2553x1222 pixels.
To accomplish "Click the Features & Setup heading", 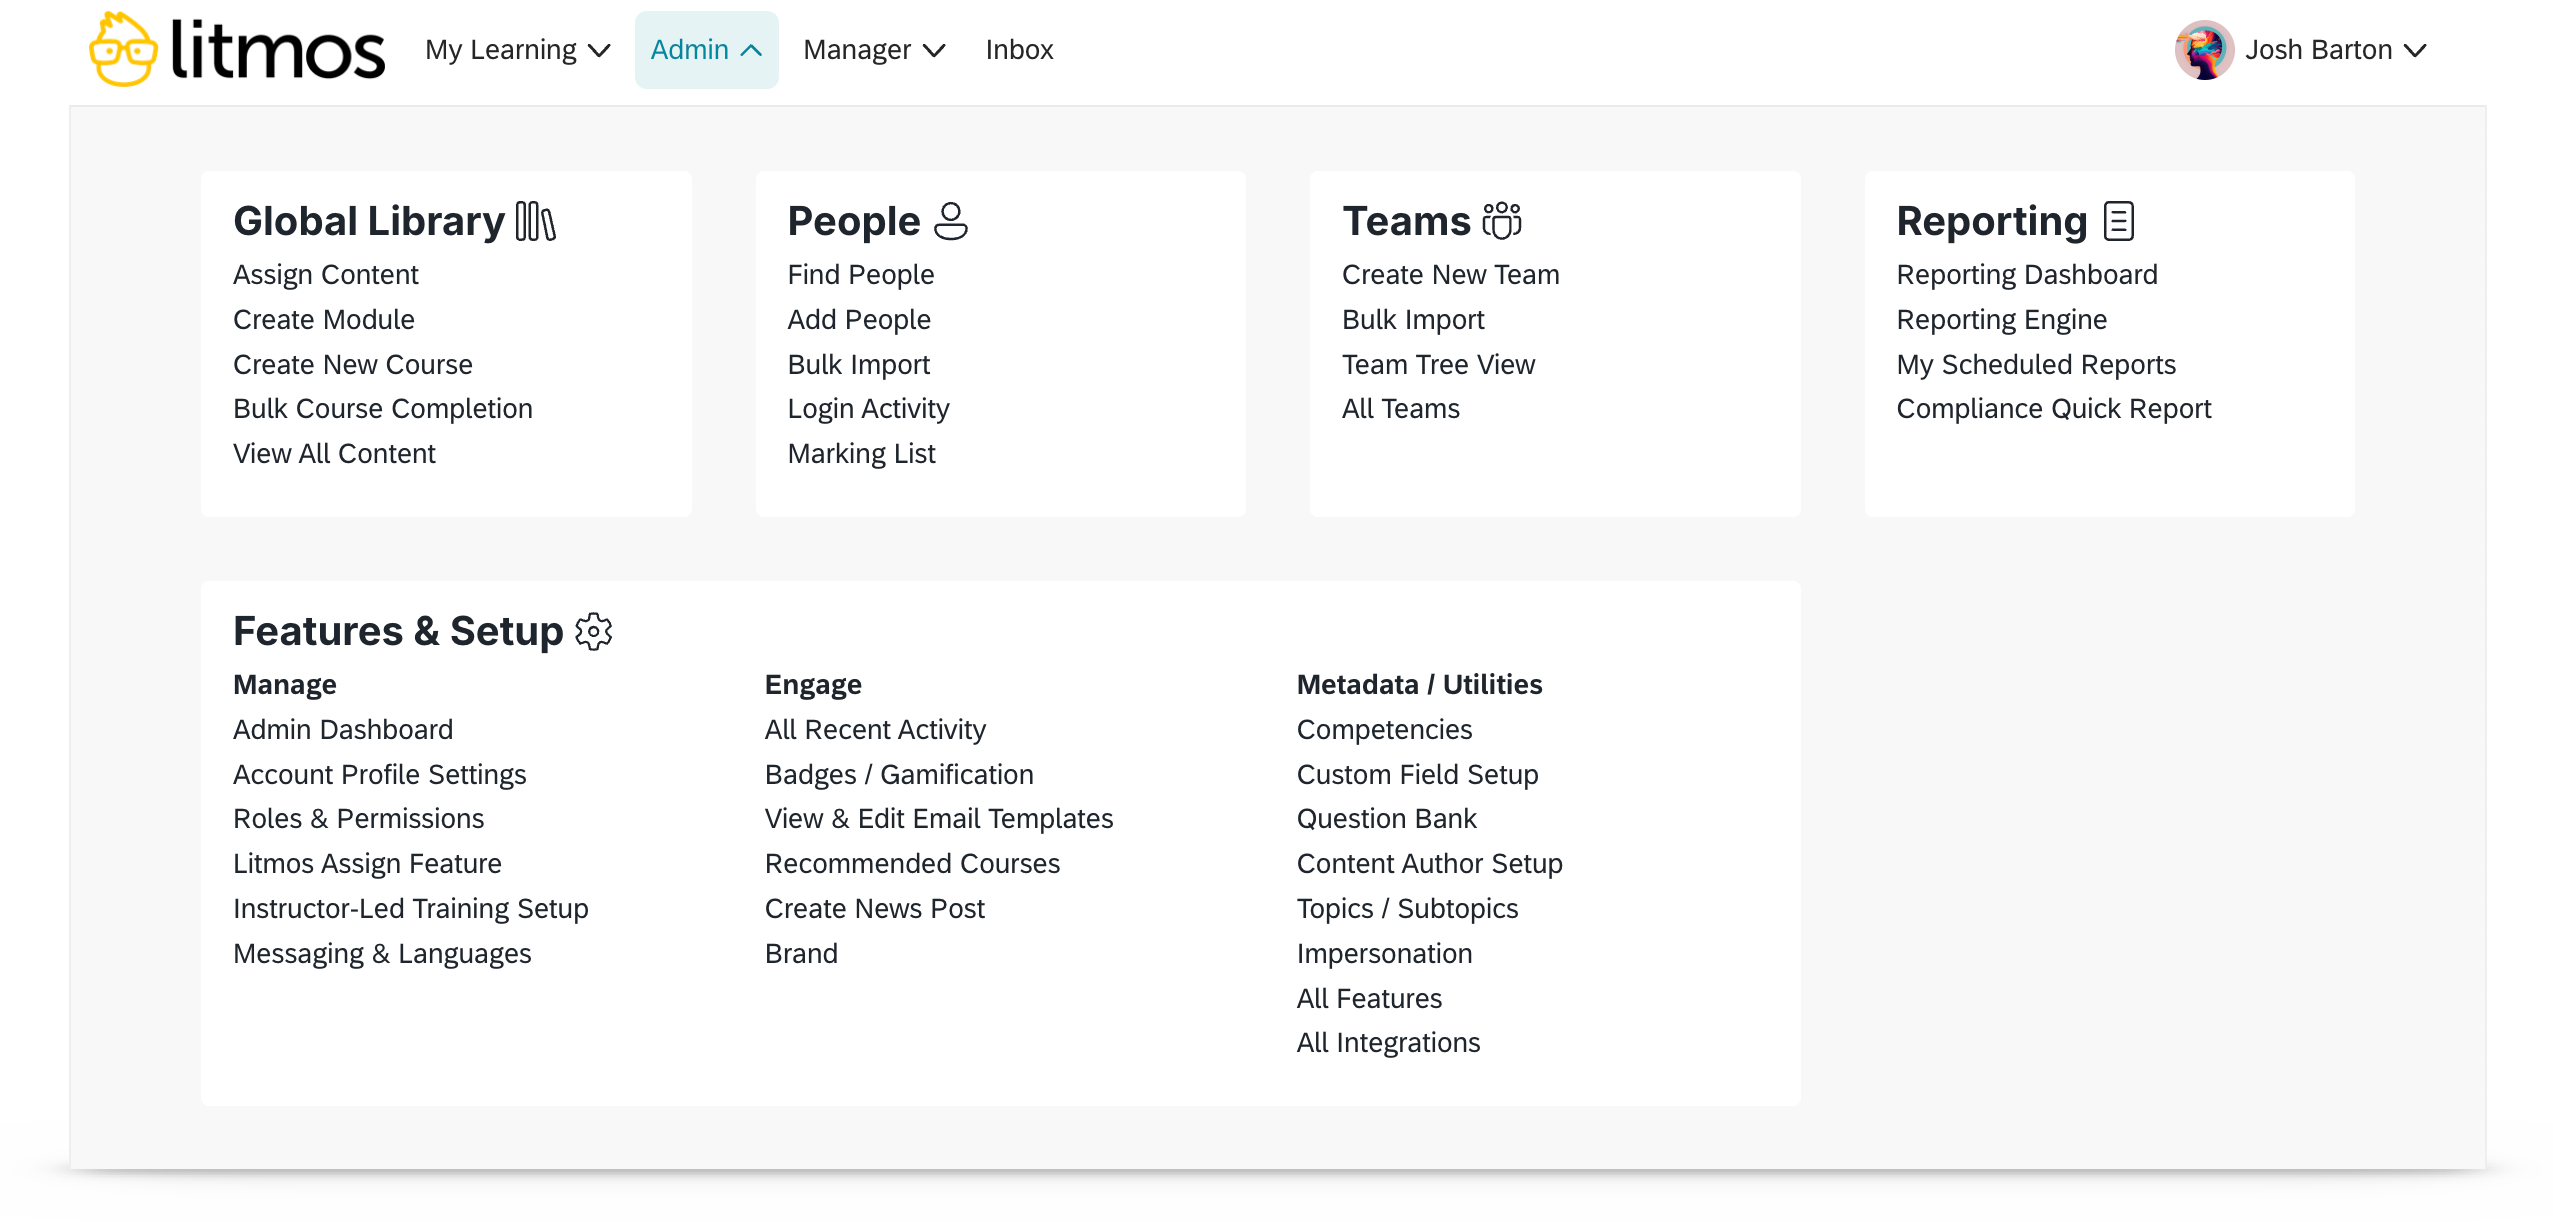I will (398, 631).
